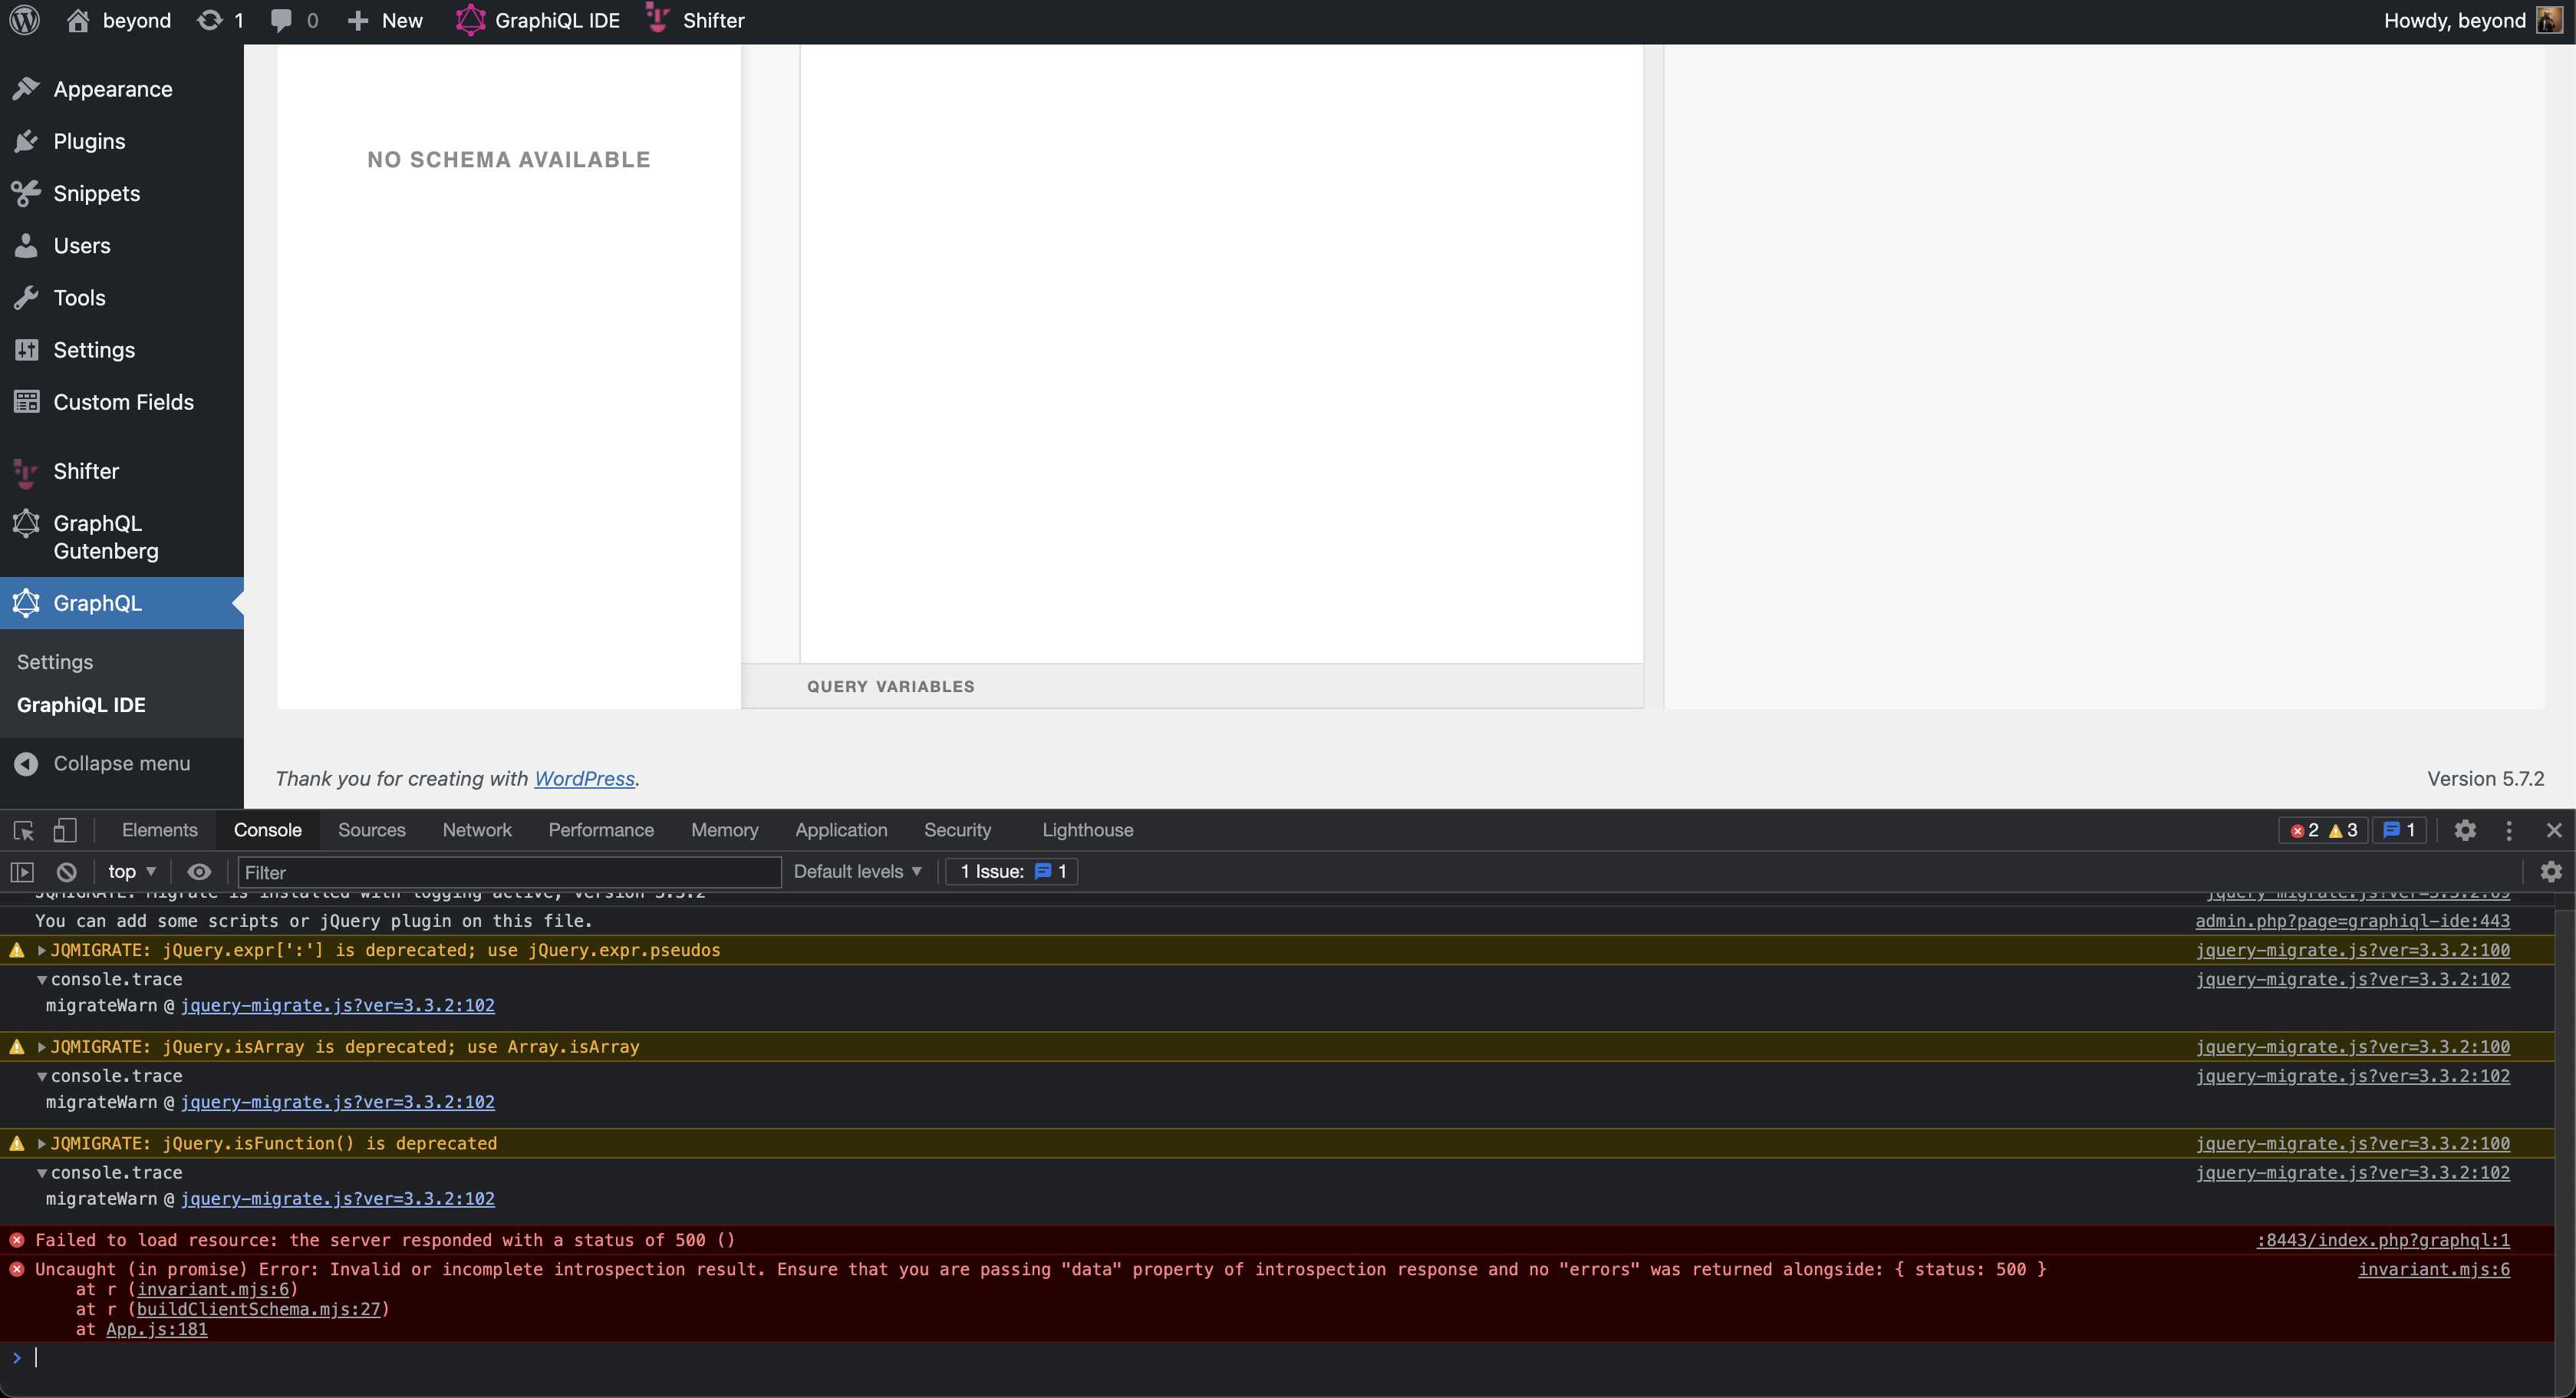Toggle the device emulation toolbar
The image size is (2576, 1398).
coord(64,830)
